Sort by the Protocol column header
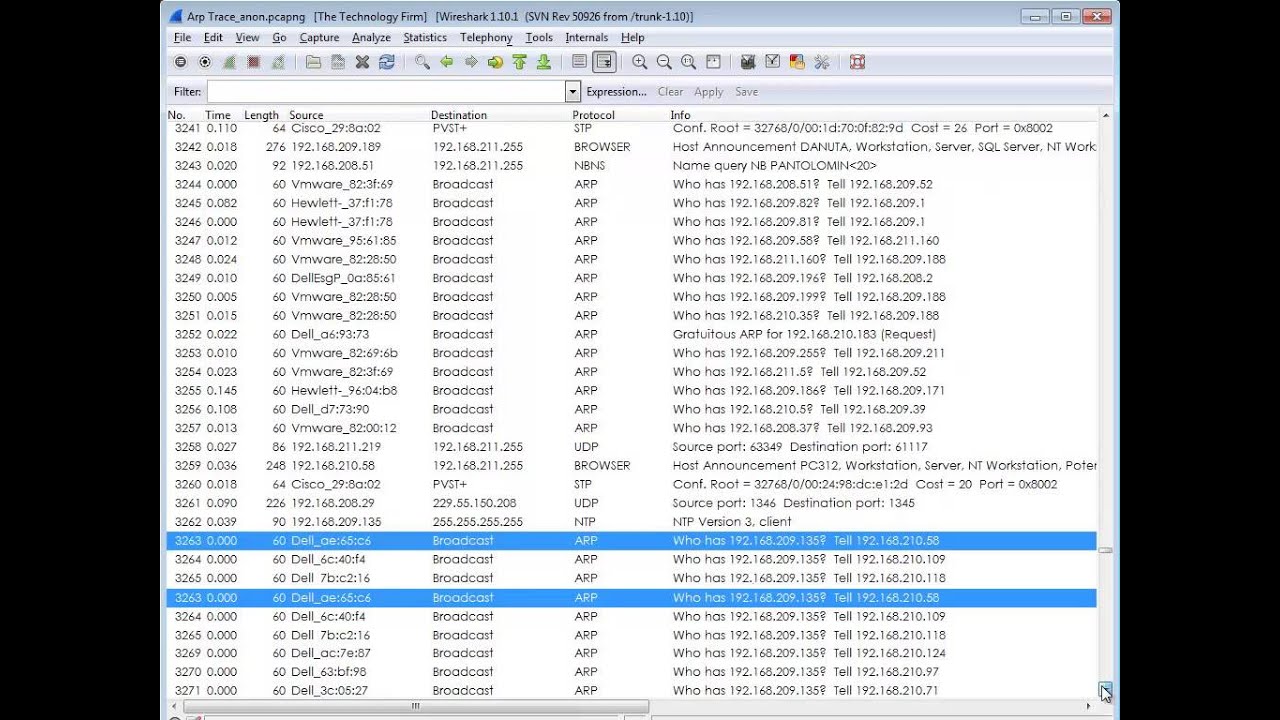This screenshot has width=1280, height=720. click(593, 115)
